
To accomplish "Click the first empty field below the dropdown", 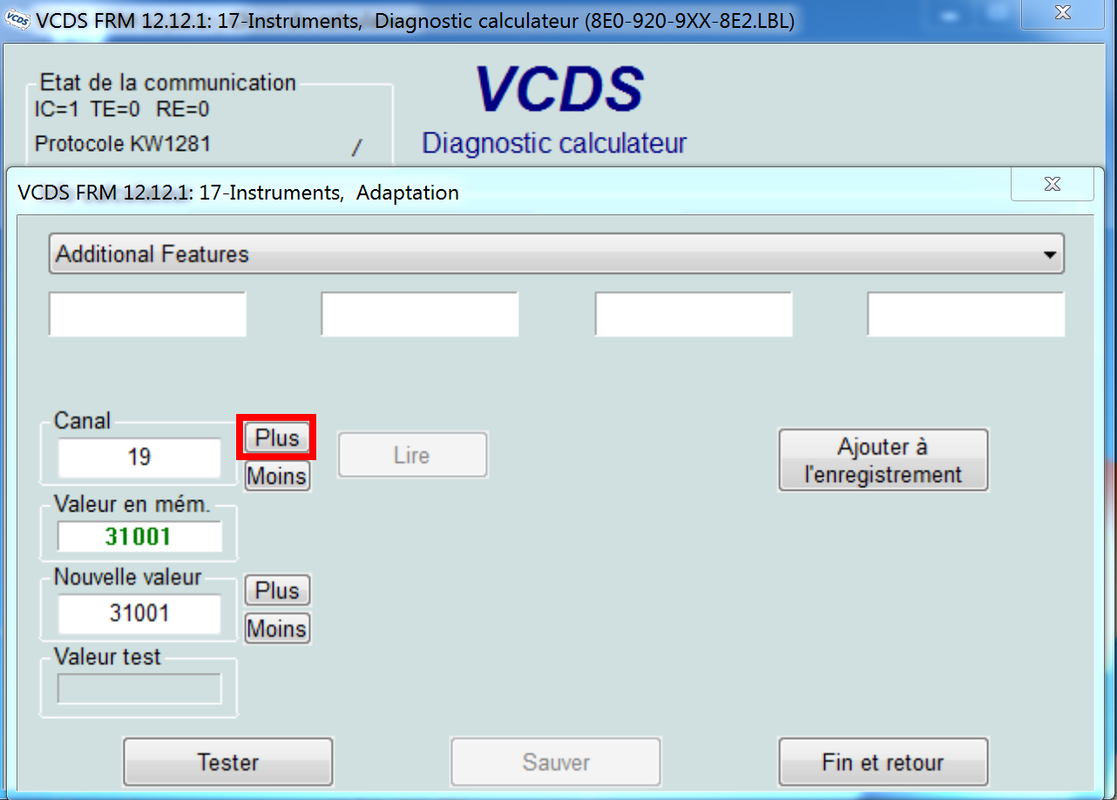I will click(x=147, y=315).
